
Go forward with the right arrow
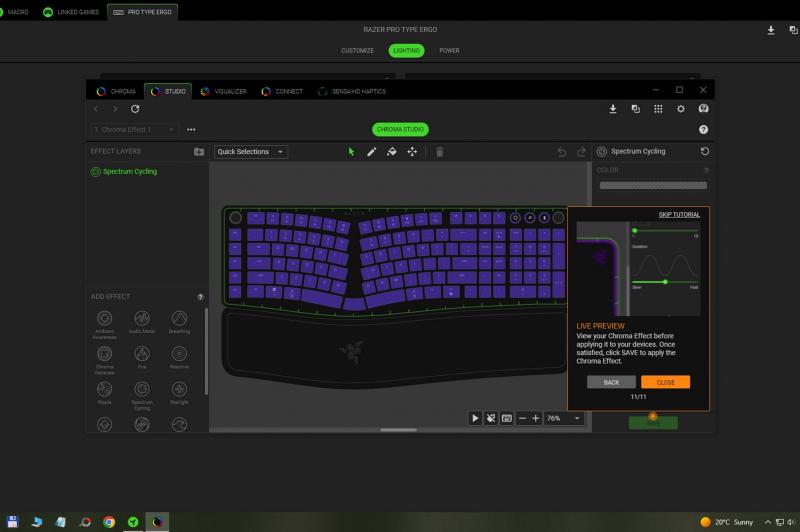[x=115, y=109]
